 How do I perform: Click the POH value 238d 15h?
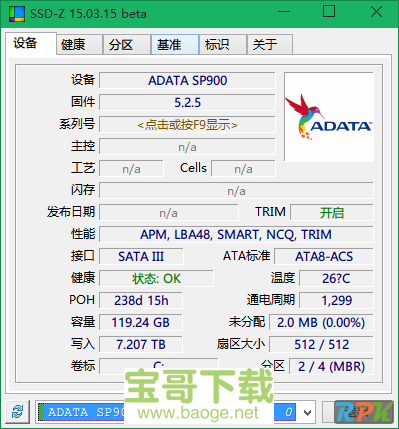(x=141, y=301)
